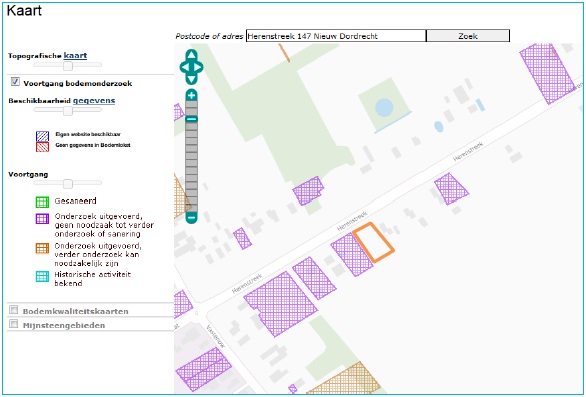This screenshot has width=586, height=397.
Task: Click the red Geen gegevens in Bodemloket icon
Action: coord(43,147)
